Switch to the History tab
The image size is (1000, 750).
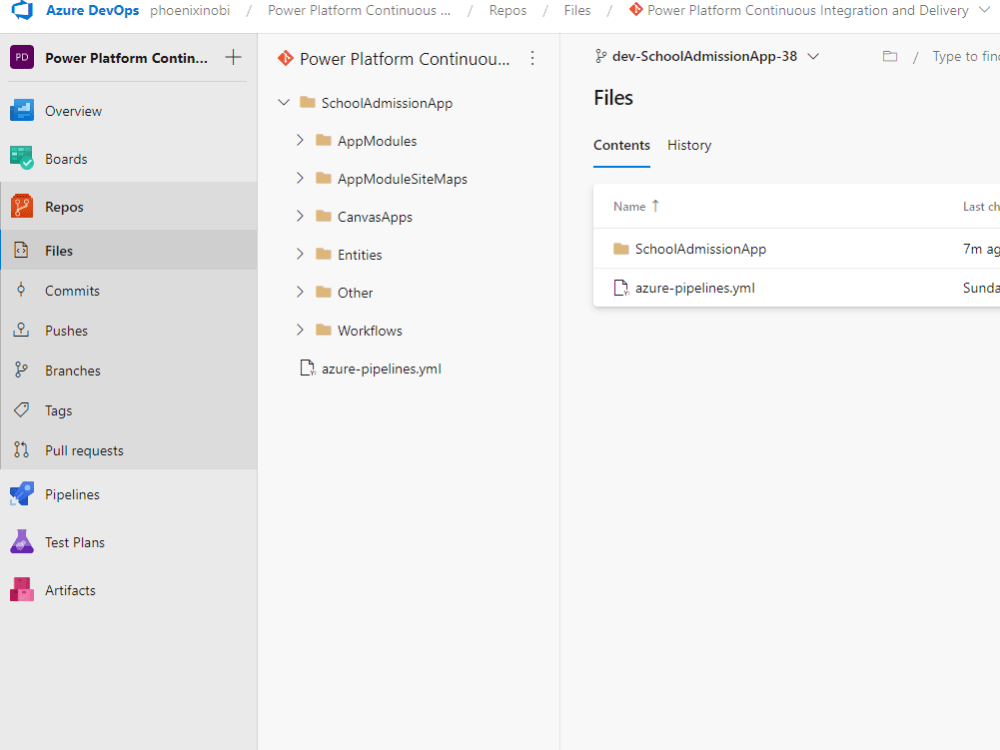click(x=689, y=145)
